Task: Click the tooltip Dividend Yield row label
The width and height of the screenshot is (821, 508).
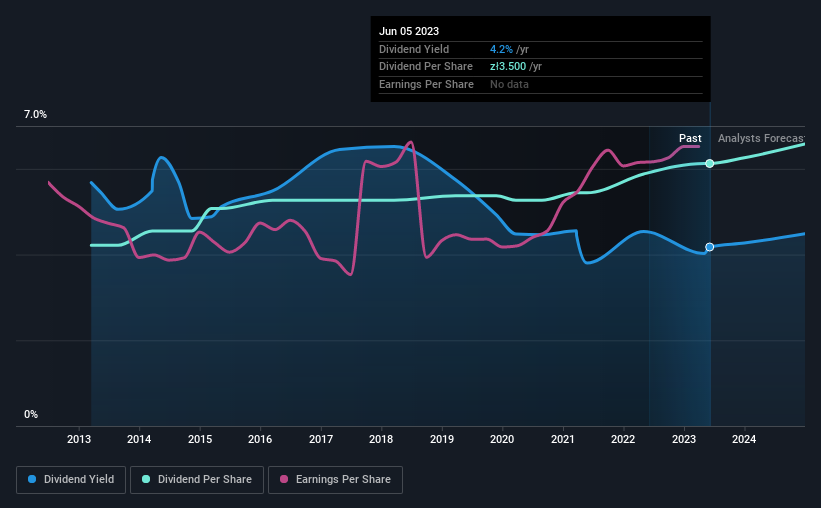Action: pos(414,49)
